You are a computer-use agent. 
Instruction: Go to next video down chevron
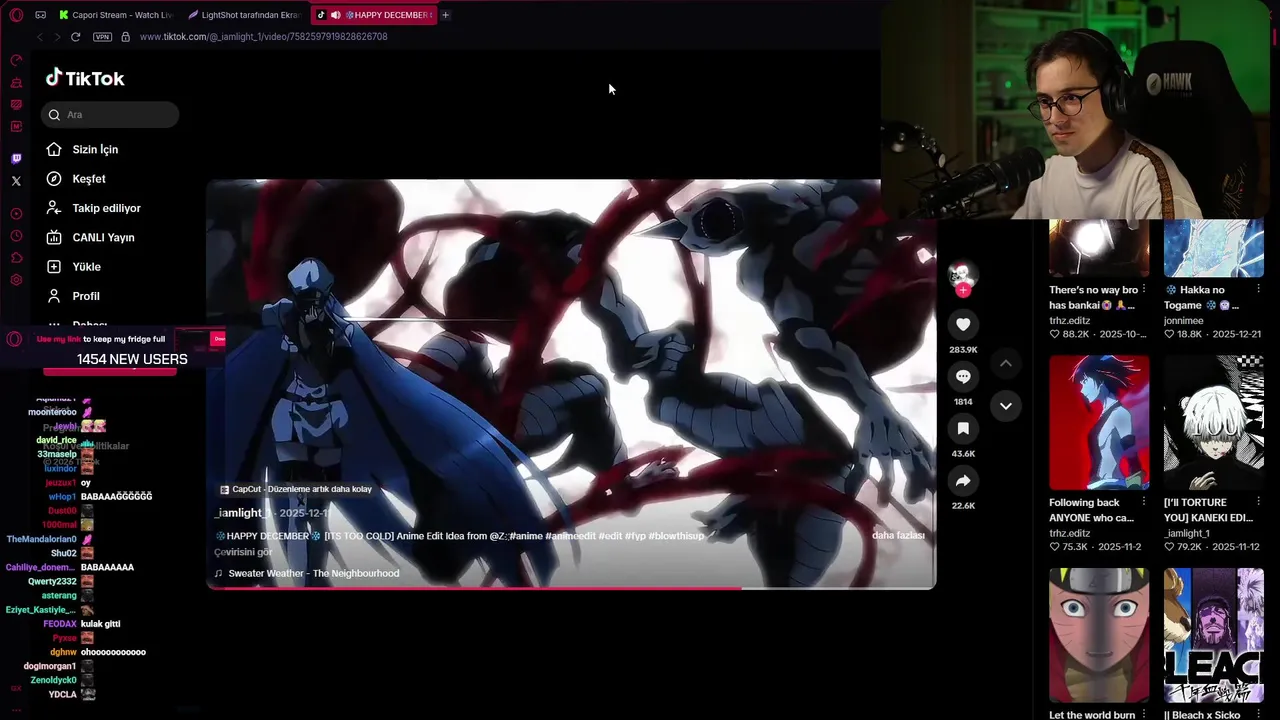coord(1006,405)
